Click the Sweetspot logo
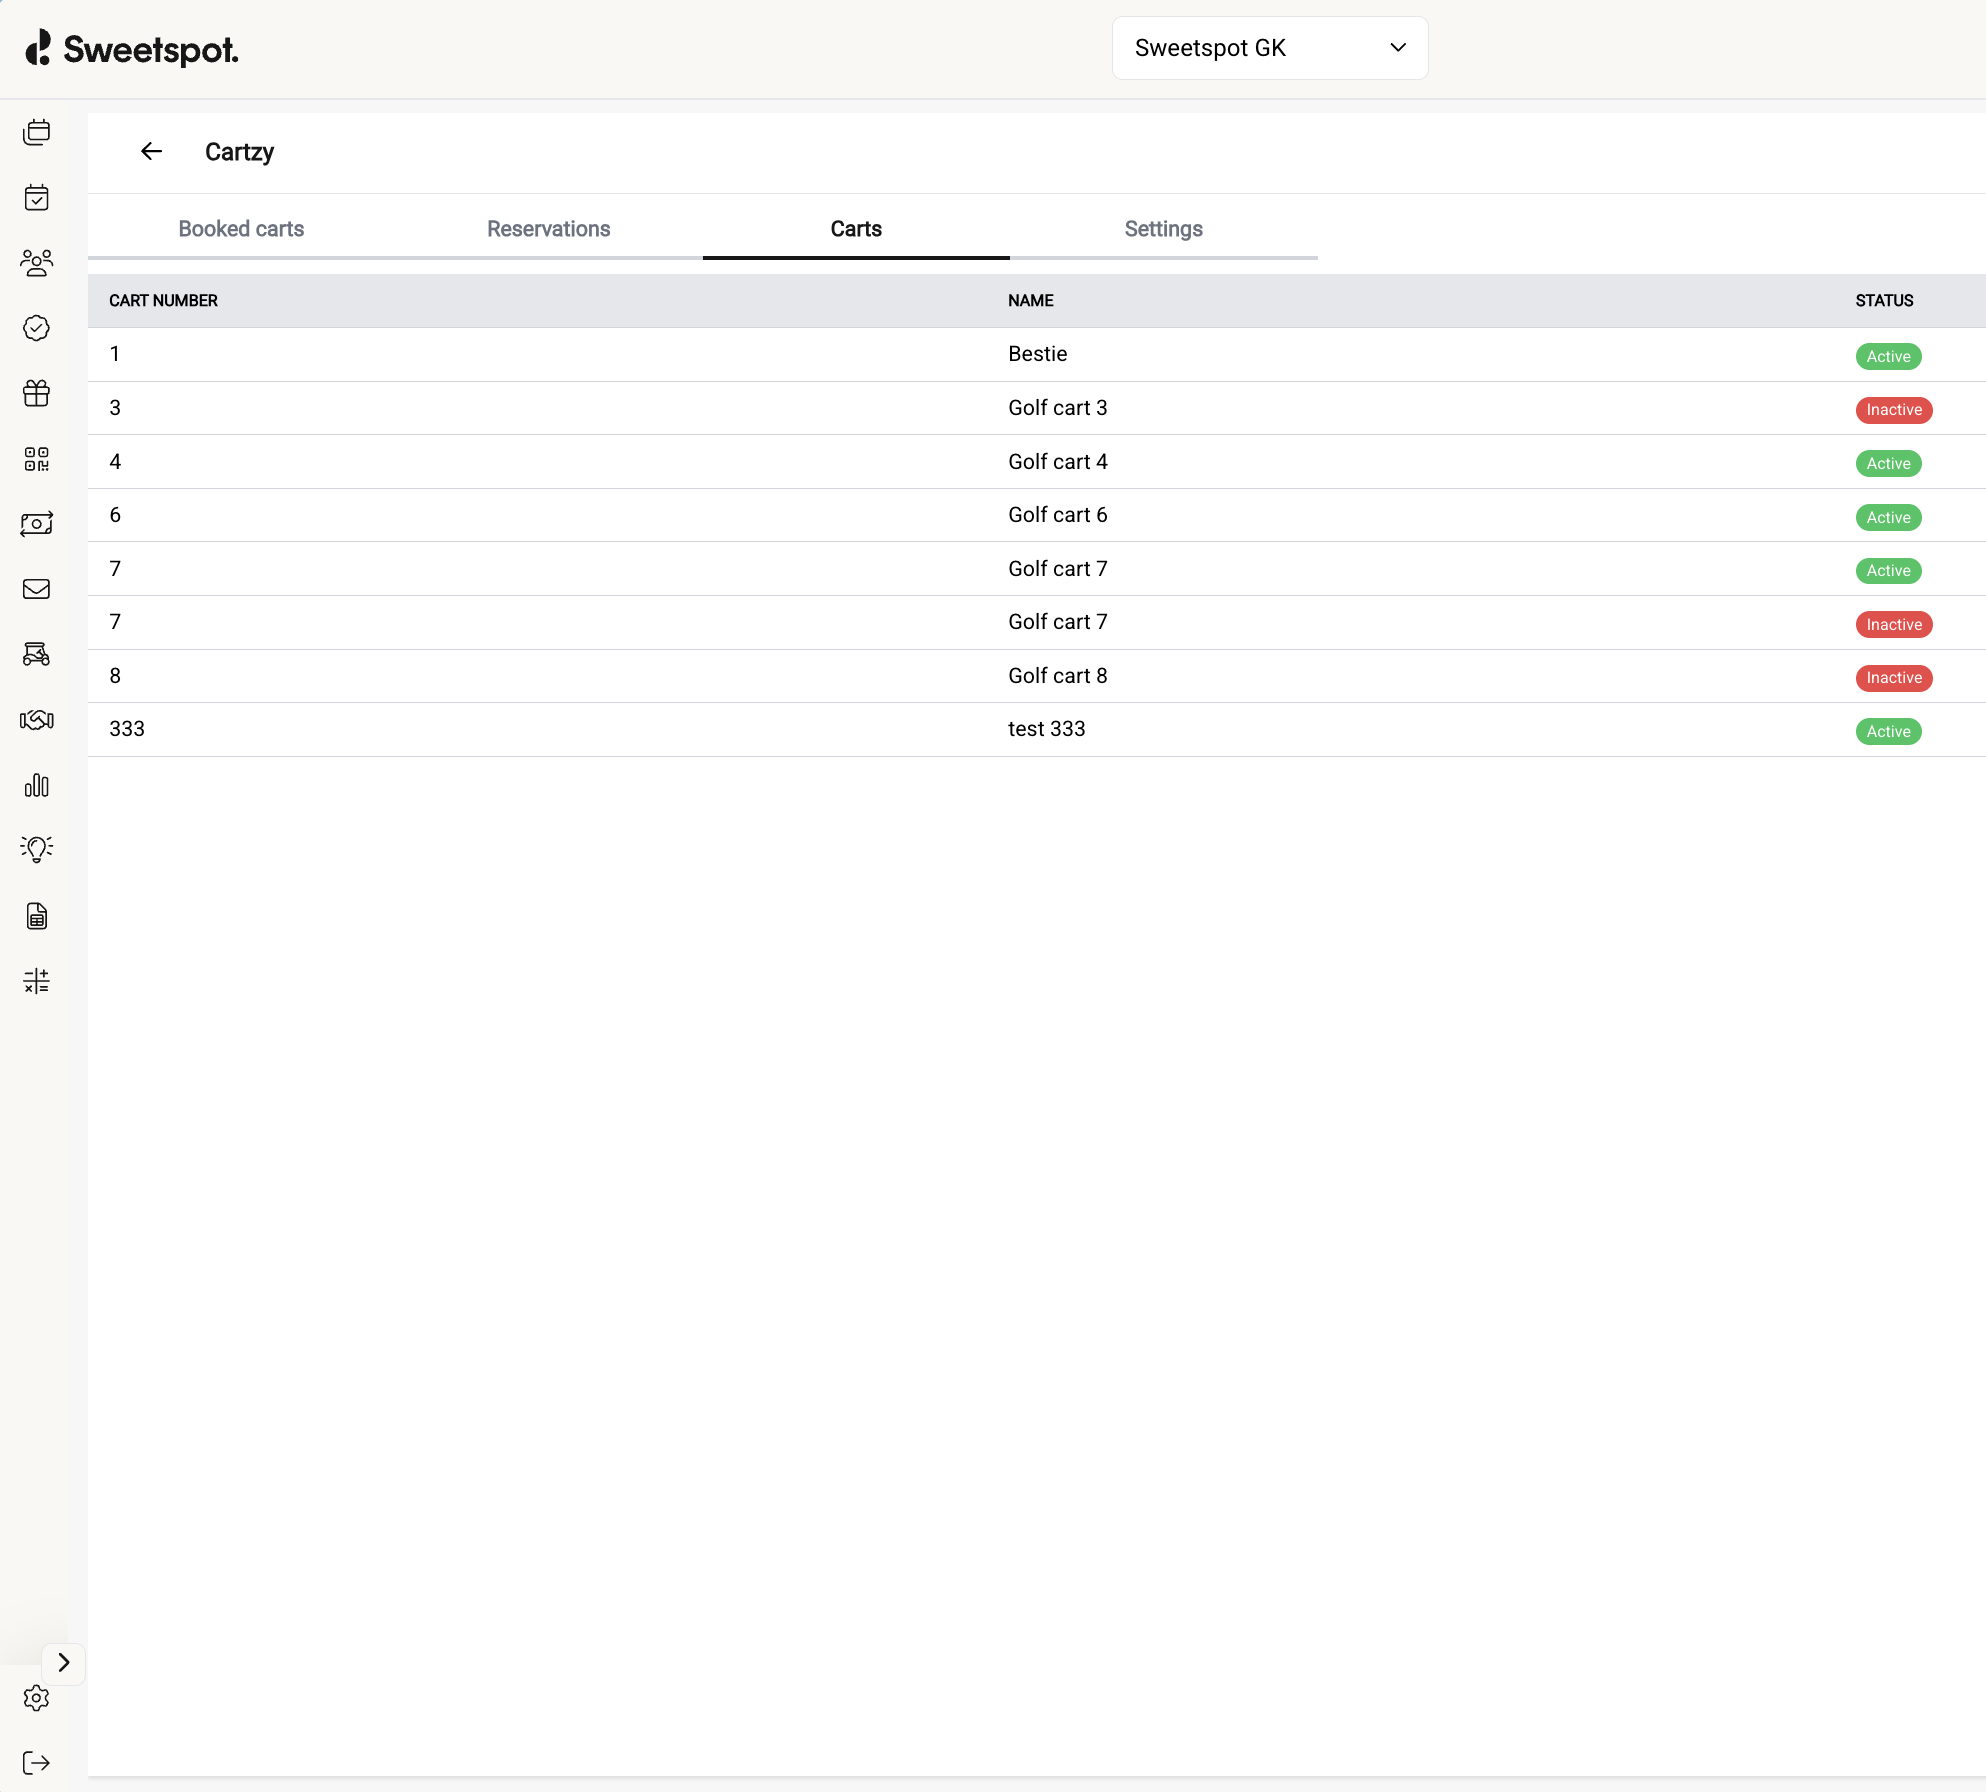 tap(132, 49)
